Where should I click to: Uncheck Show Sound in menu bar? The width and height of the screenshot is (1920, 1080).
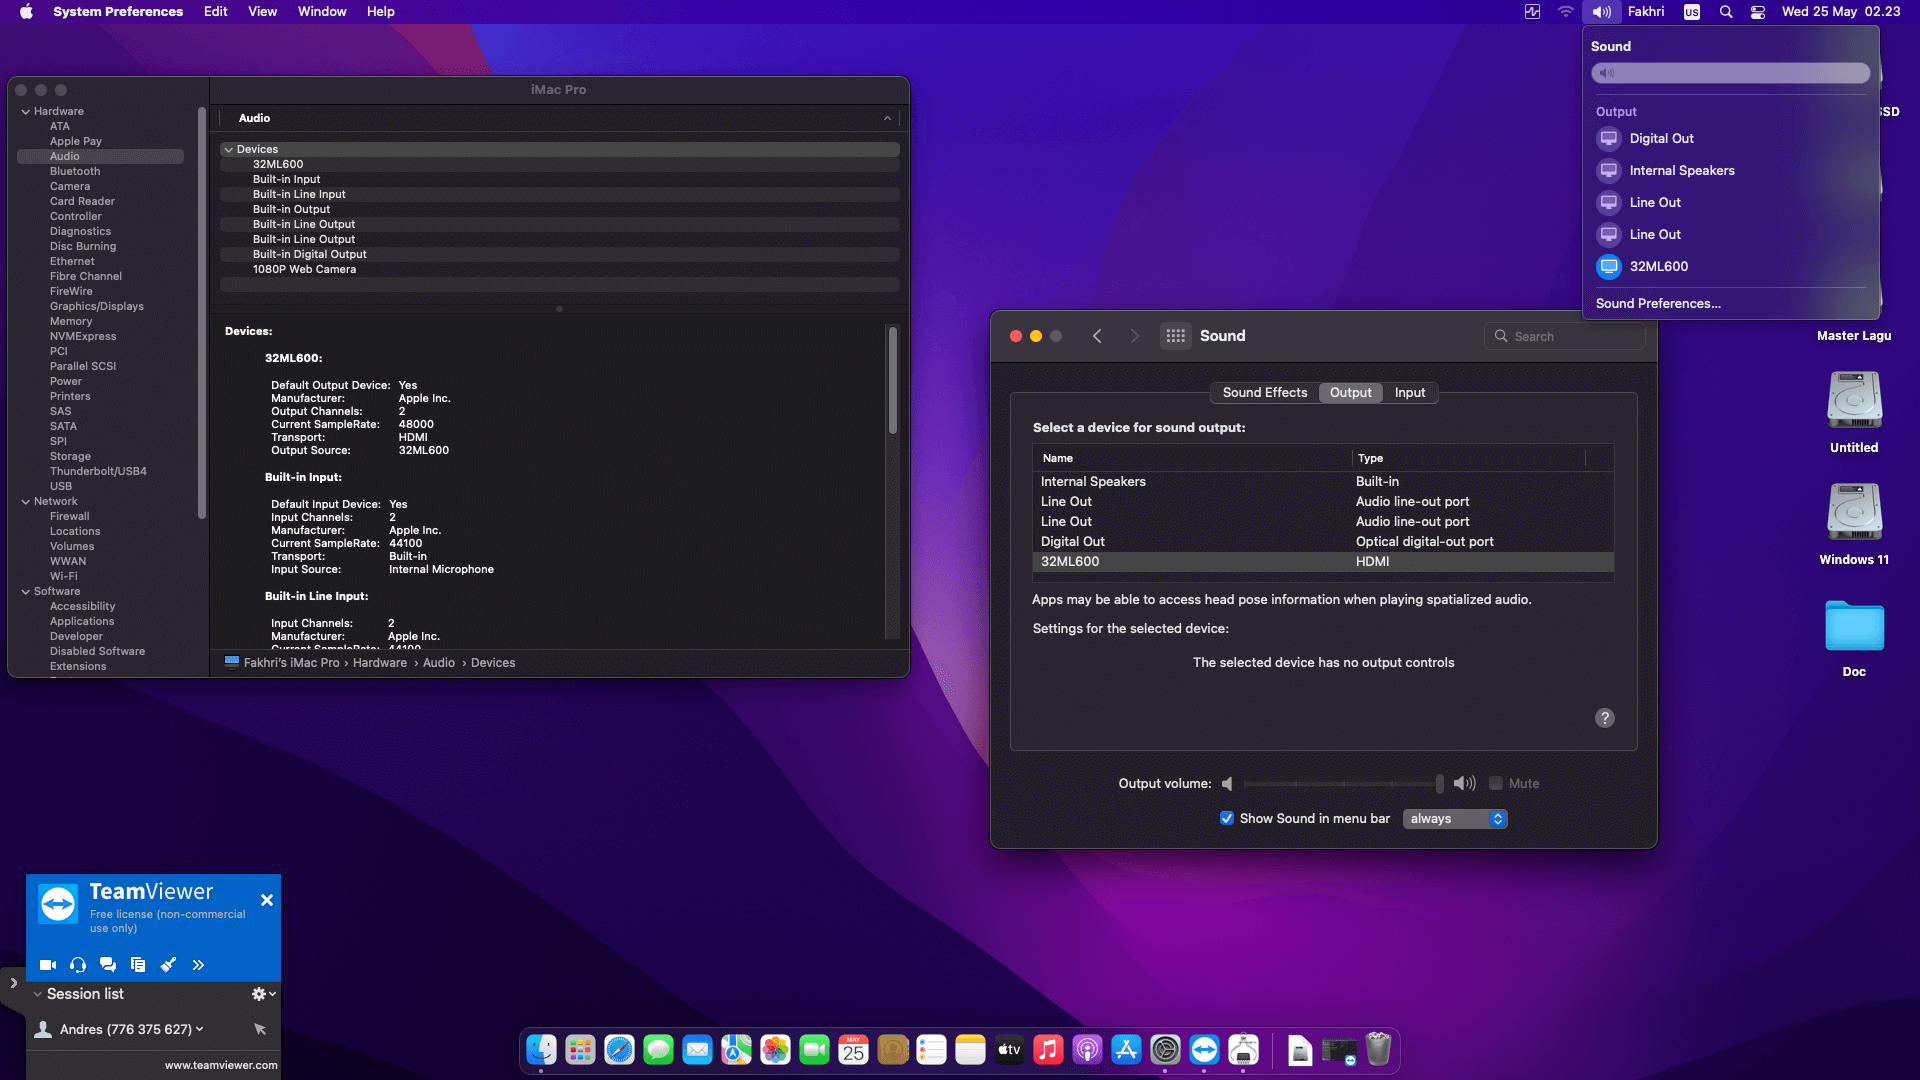1227,819
